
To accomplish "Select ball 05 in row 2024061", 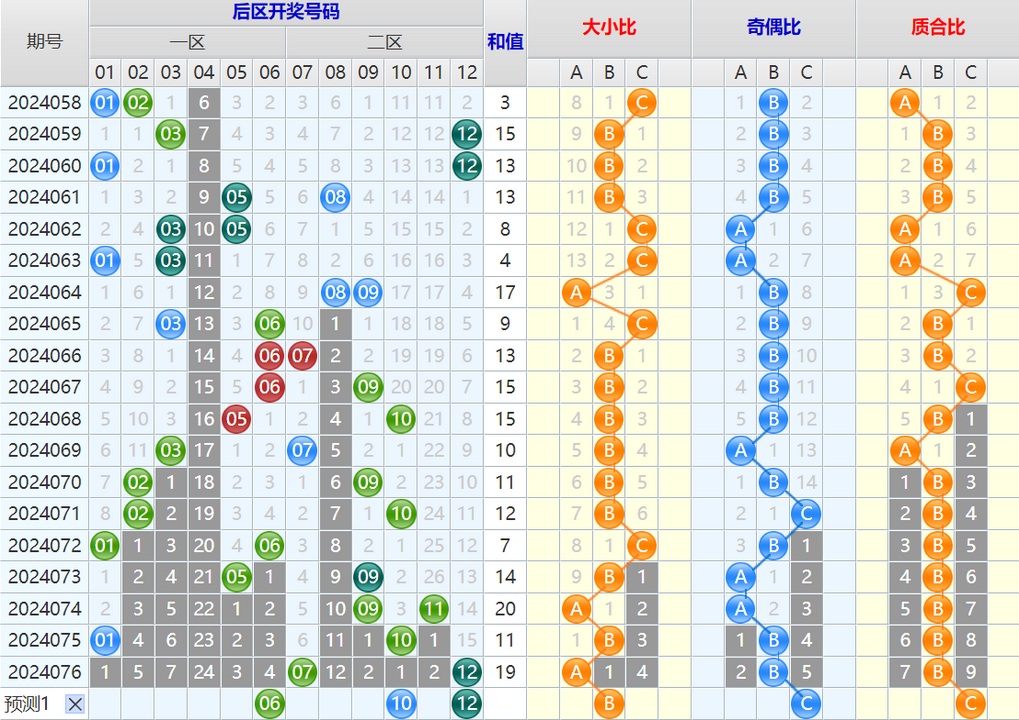I will (x=237, y=198).
